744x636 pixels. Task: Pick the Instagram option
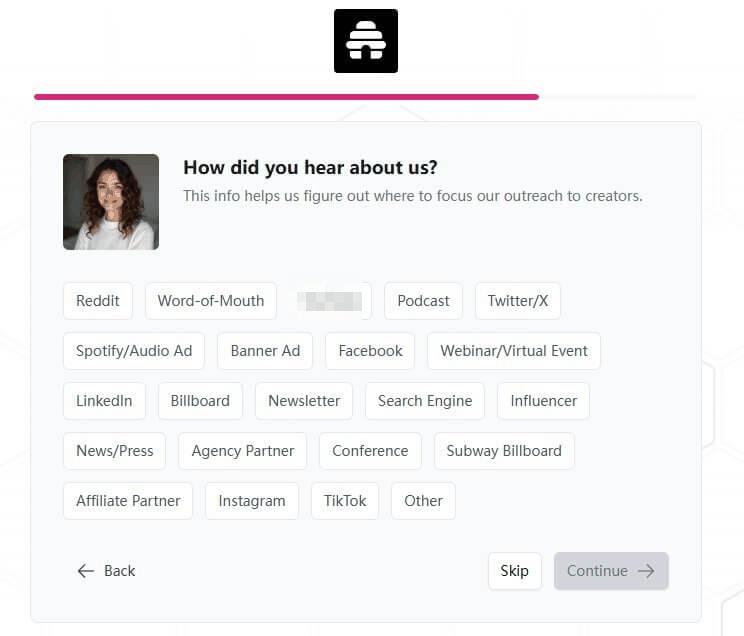pyautogui.click(x=252, y=501)
